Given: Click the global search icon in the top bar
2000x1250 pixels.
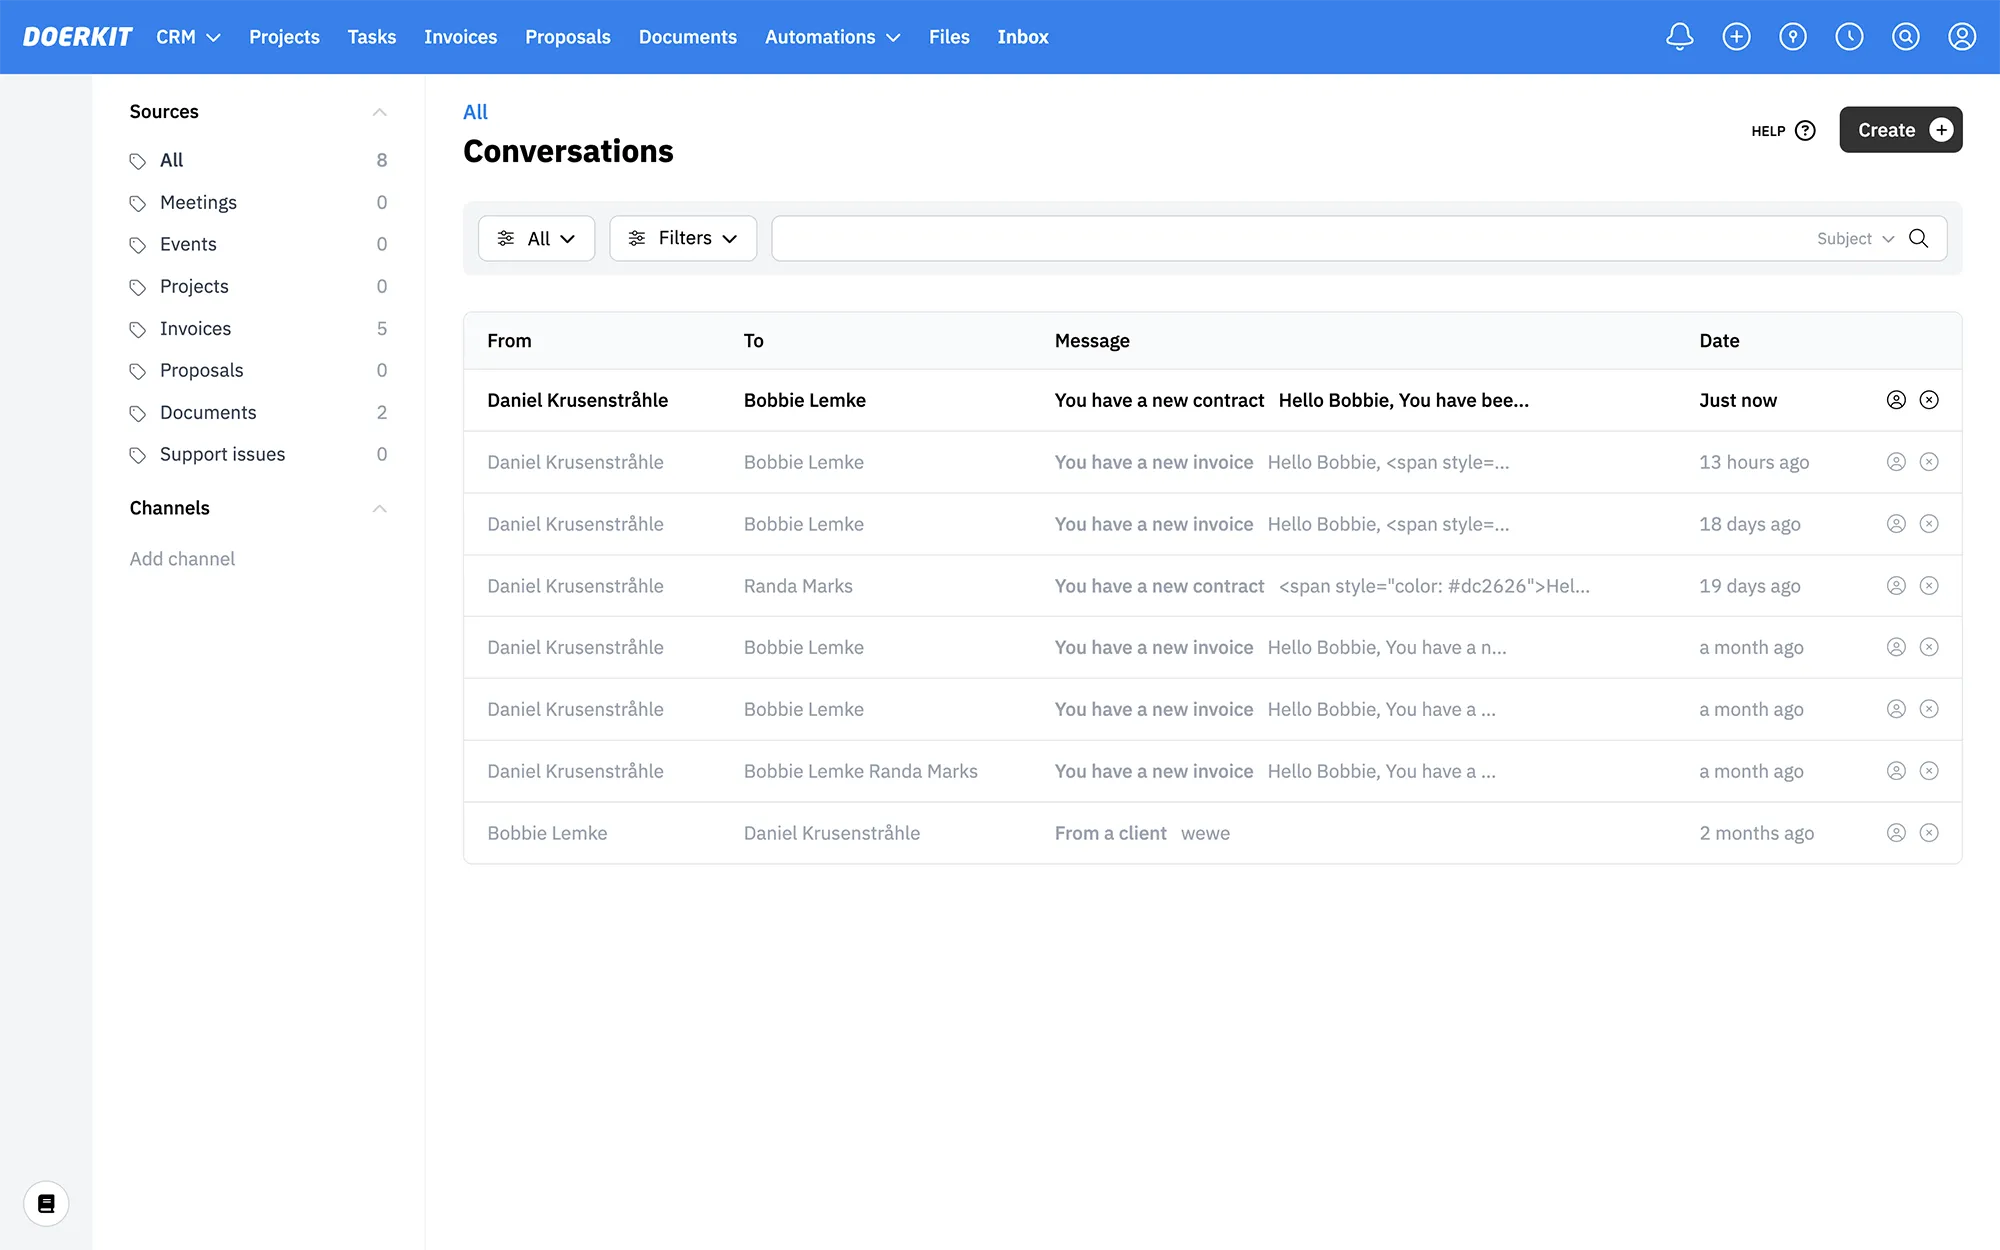Looking at the screenshot, I should pyautogui.click(x=1905, y=37).
